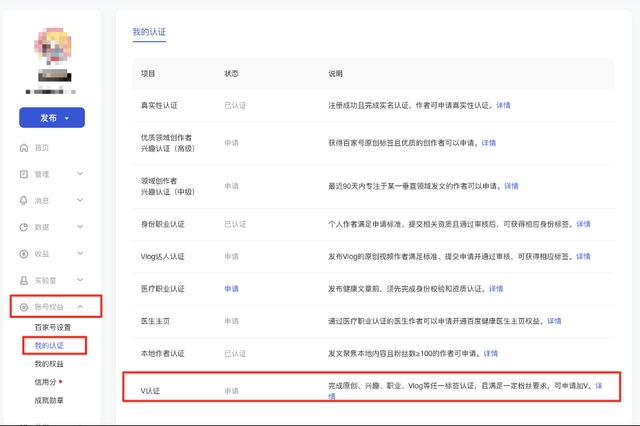The height and width of the screenshot is (426, 640).
Task: Open 详情 link for 医疗职业认证
Action: [x=496, y=289]
